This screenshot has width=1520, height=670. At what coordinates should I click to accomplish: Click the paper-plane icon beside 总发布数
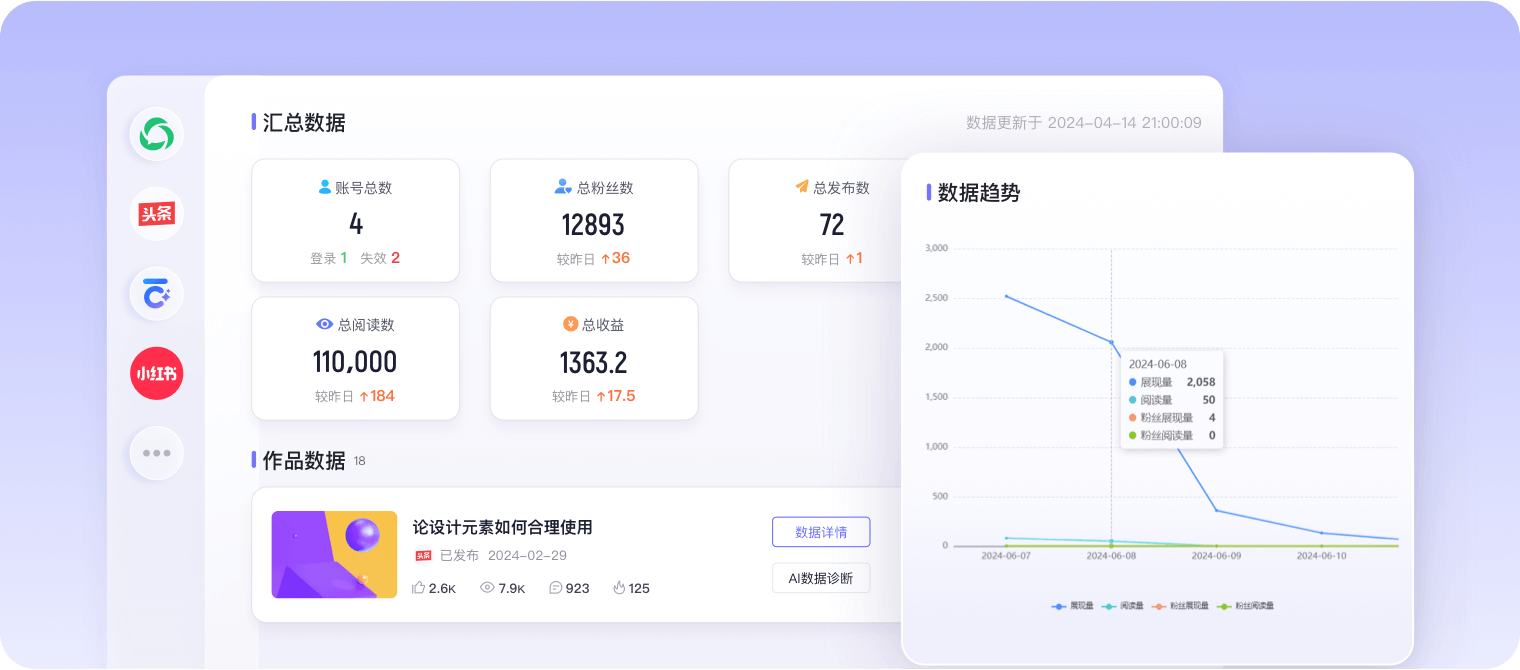click(801, 187)
